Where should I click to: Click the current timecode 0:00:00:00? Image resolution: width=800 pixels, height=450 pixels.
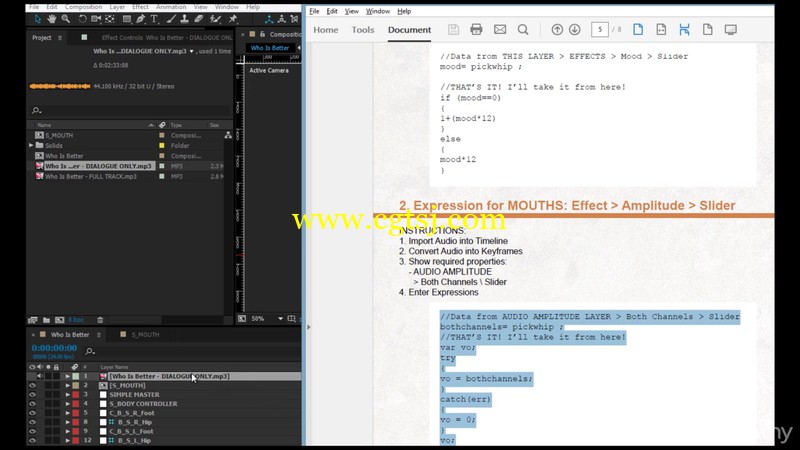click(54, 348)
